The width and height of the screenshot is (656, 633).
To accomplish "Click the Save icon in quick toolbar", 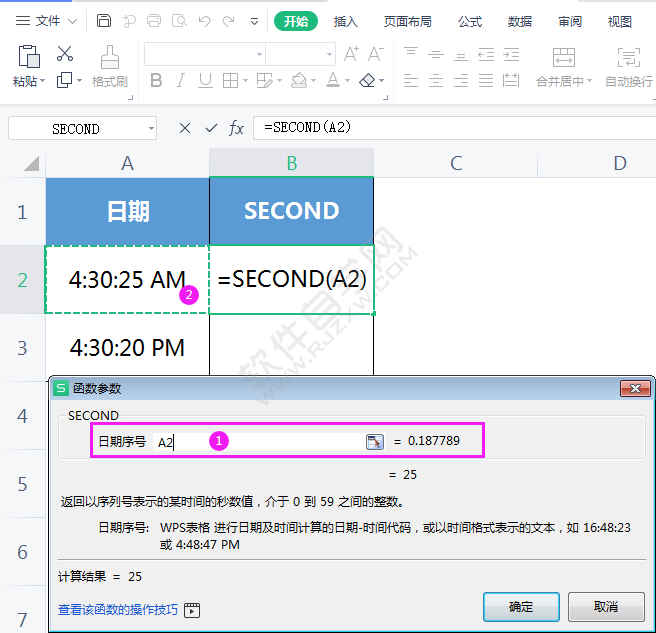I will pos(104,21).
